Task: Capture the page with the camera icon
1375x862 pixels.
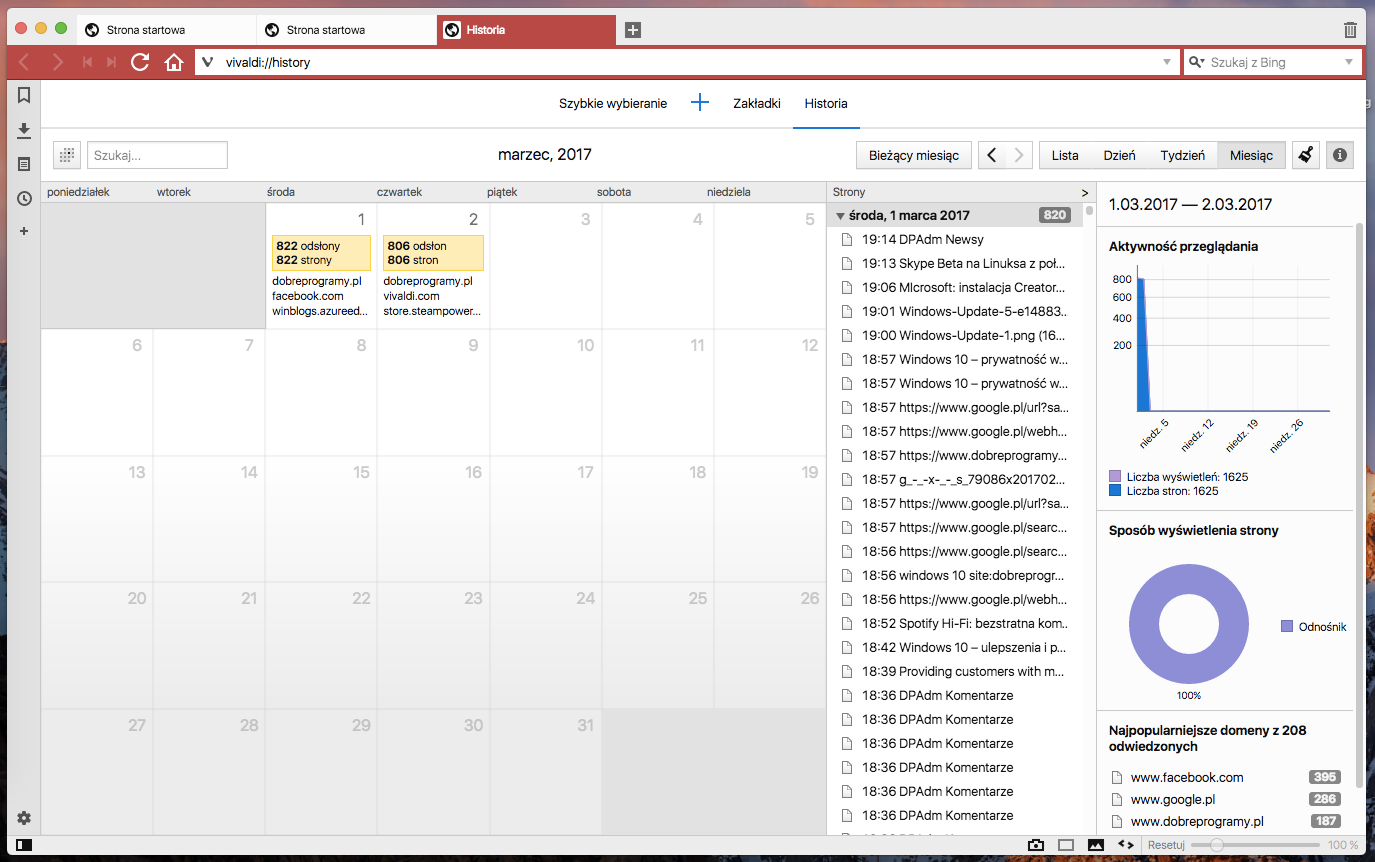Action: coord(1036,845)
